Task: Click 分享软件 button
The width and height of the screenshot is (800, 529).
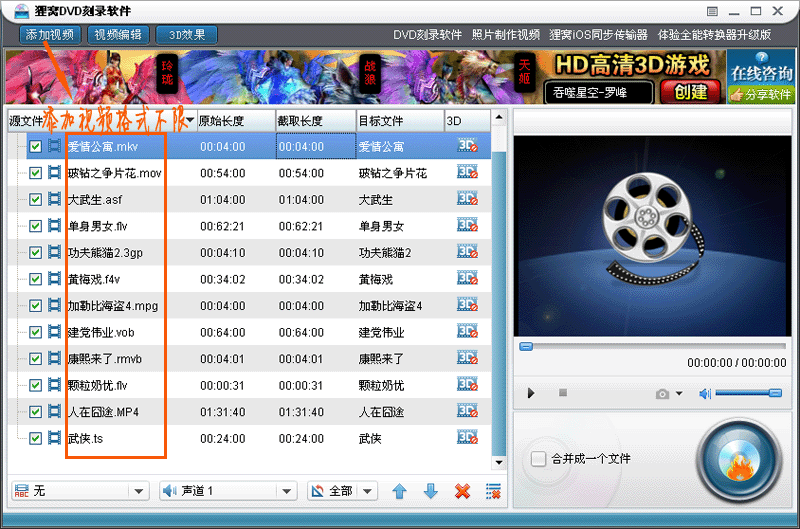Action: 761,94
